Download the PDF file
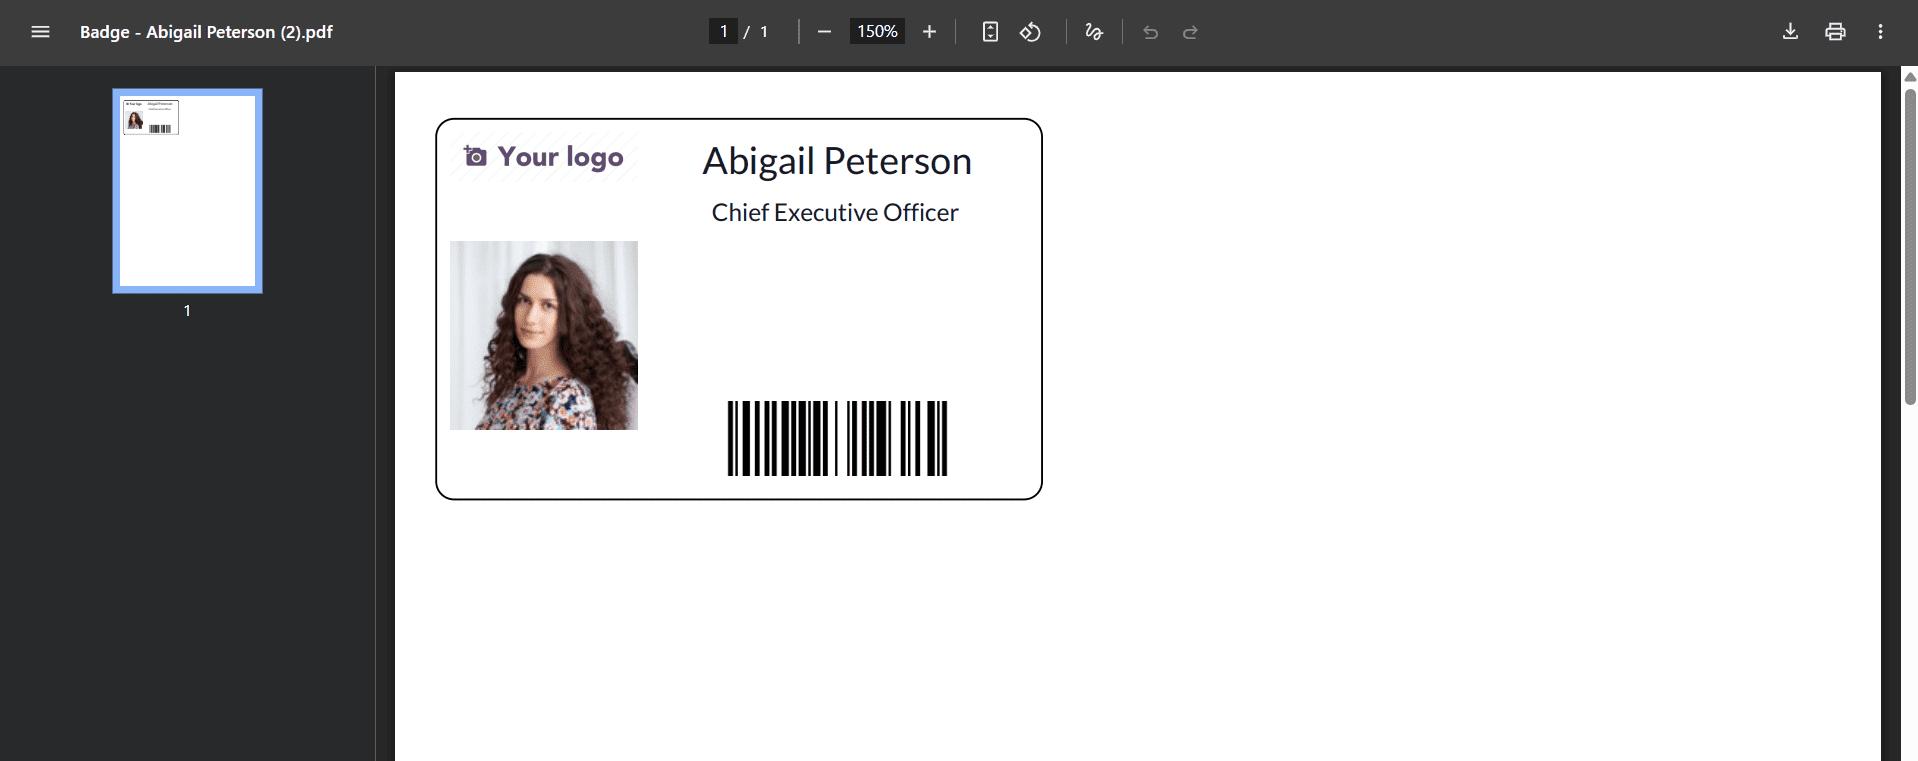The width and height of the screenshot is (1918, 761). pos(1790,32)
